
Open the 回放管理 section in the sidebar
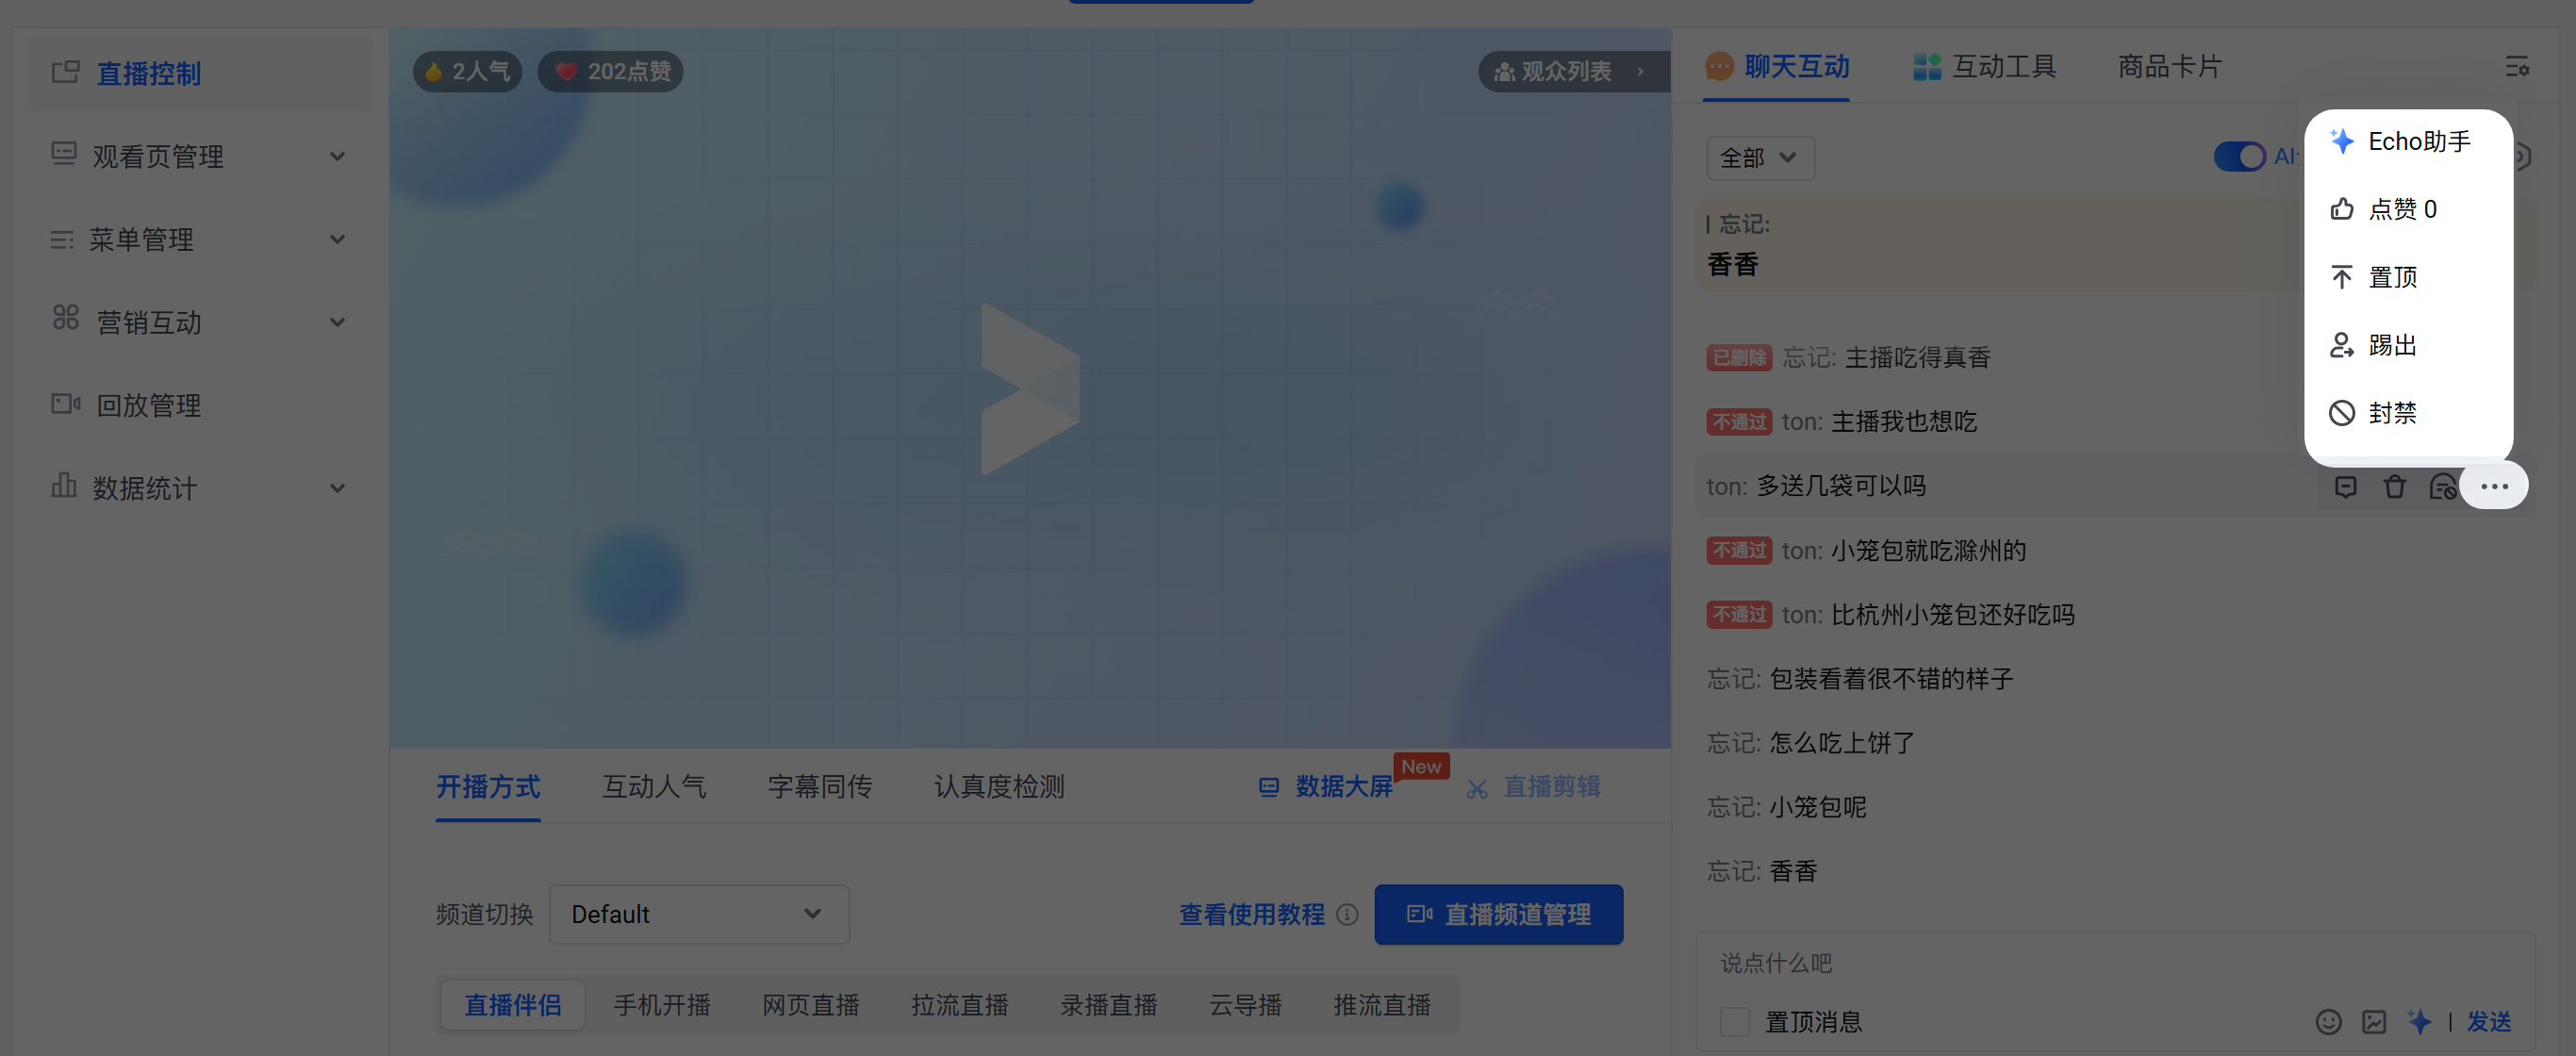tap(148, 405)
